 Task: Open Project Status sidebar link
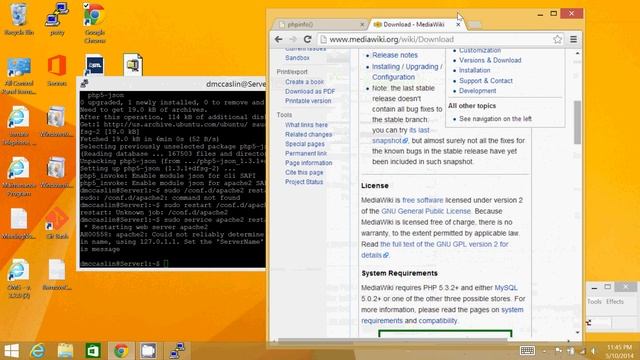click(304, 182)
